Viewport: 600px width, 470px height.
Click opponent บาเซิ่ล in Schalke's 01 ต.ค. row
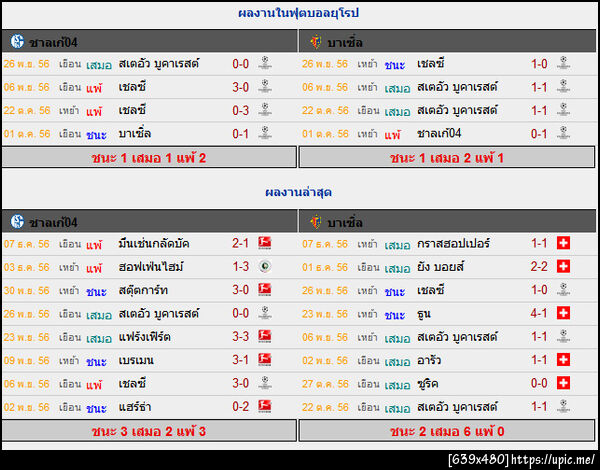[x=135, y=134]
